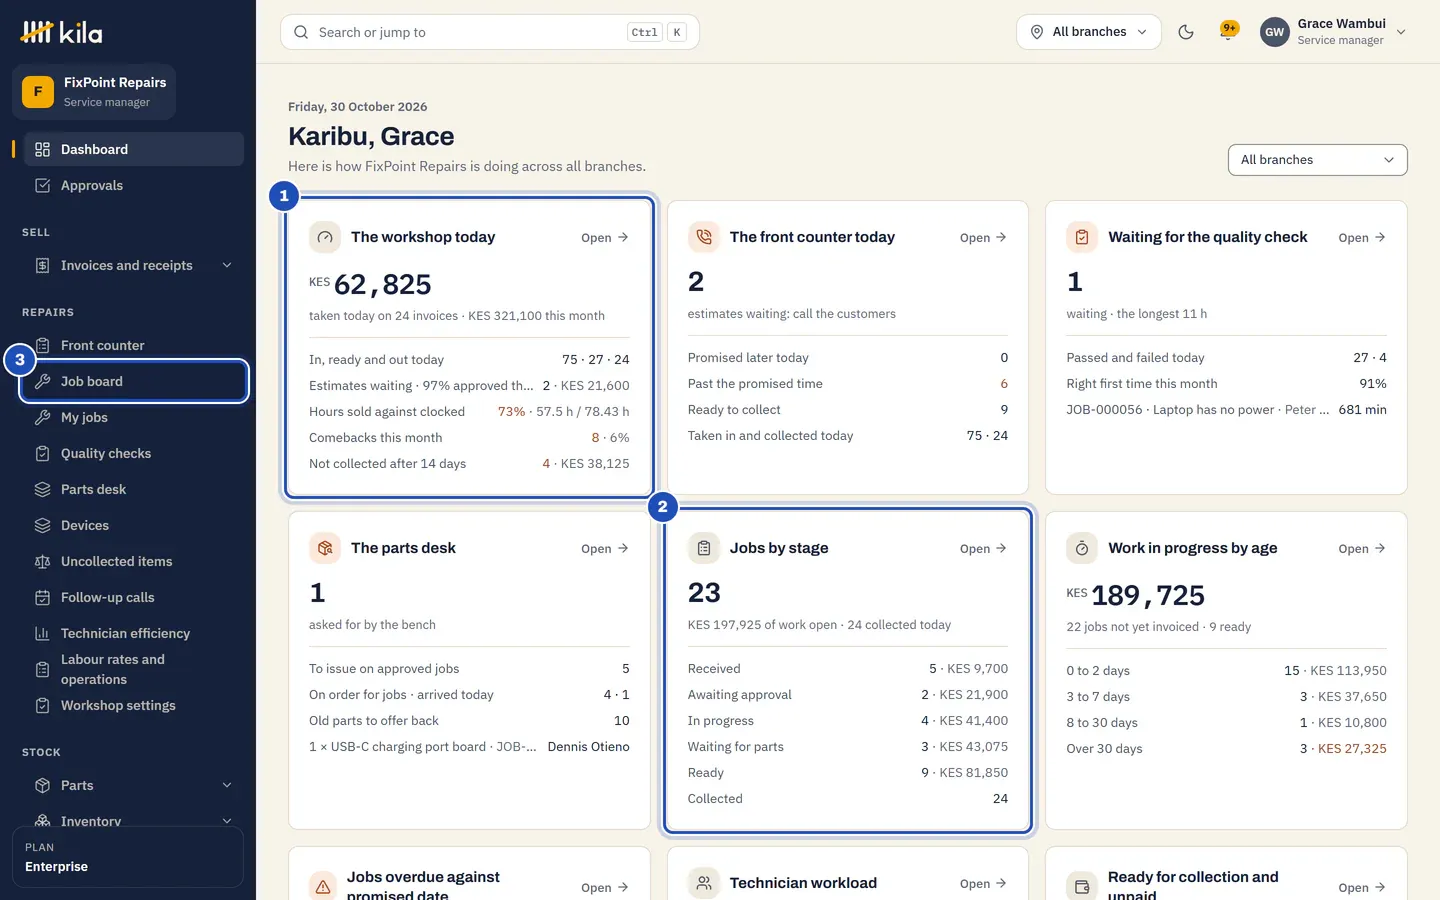Image resolution: width=1440 pixels, height=900 pixels.
Task: Click the Uncollected items scales icon
Action: [x=42, y=561]
